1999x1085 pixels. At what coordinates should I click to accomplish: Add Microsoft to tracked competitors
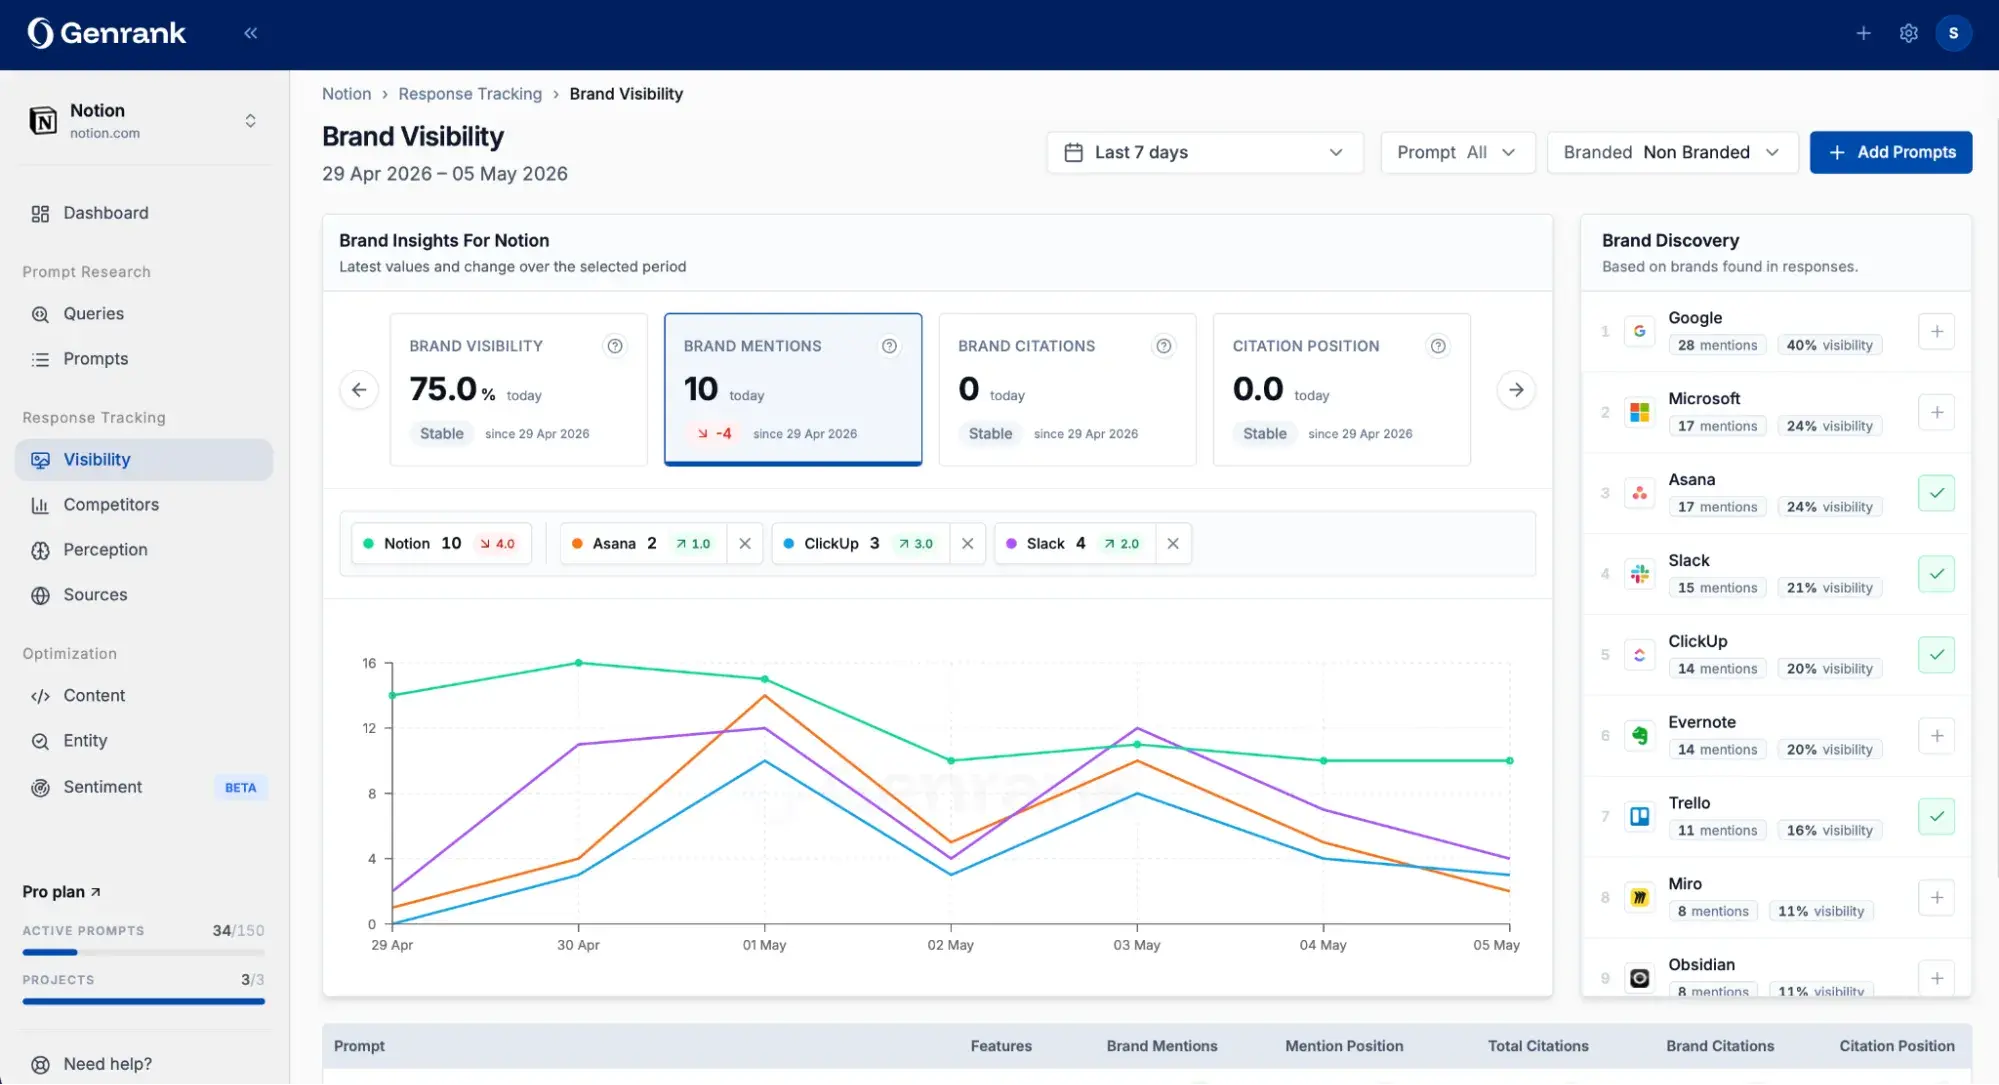pos(1937,412)
